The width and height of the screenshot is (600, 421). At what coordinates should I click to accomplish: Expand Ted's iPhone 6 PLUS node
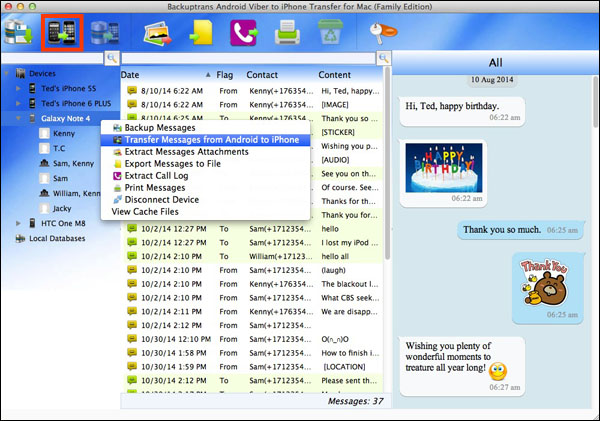[x=18, y=103]
